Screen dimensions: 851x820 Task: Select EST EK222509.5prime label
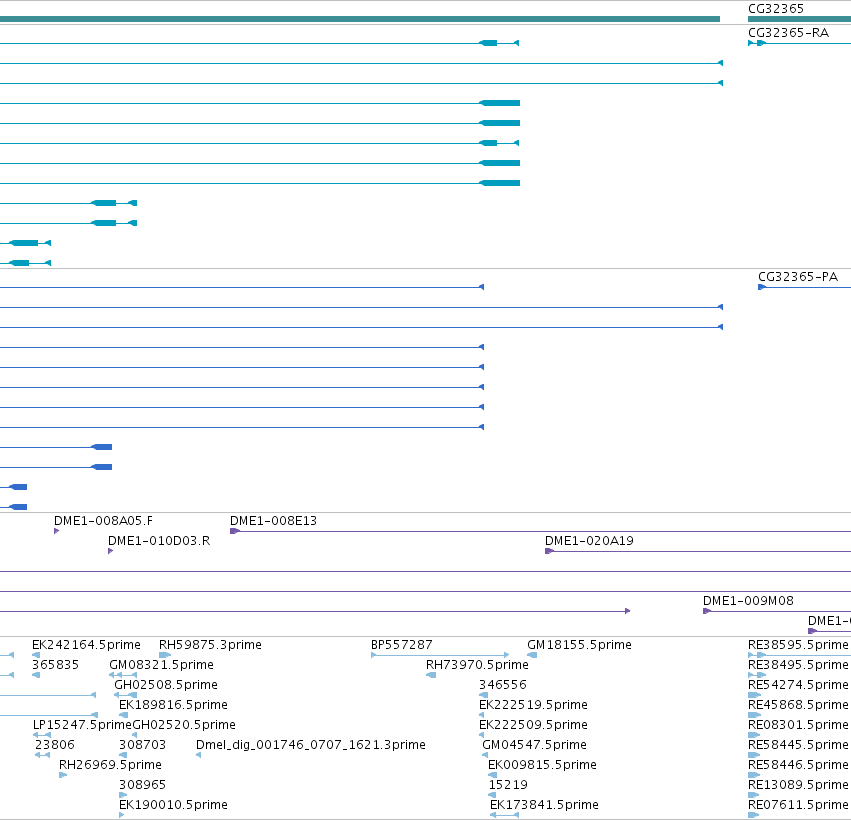tap(533, 725)
